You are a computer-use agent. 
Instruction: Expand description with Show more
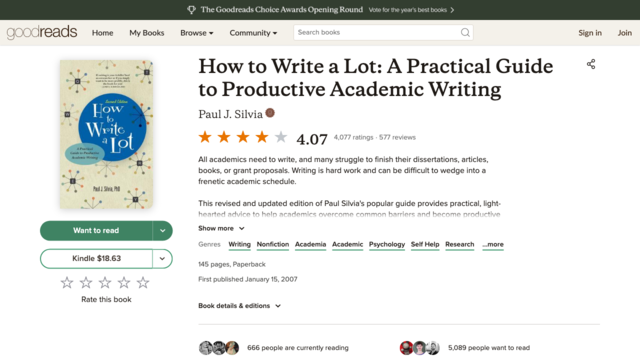pyautogui.click(x=221, y=228)
